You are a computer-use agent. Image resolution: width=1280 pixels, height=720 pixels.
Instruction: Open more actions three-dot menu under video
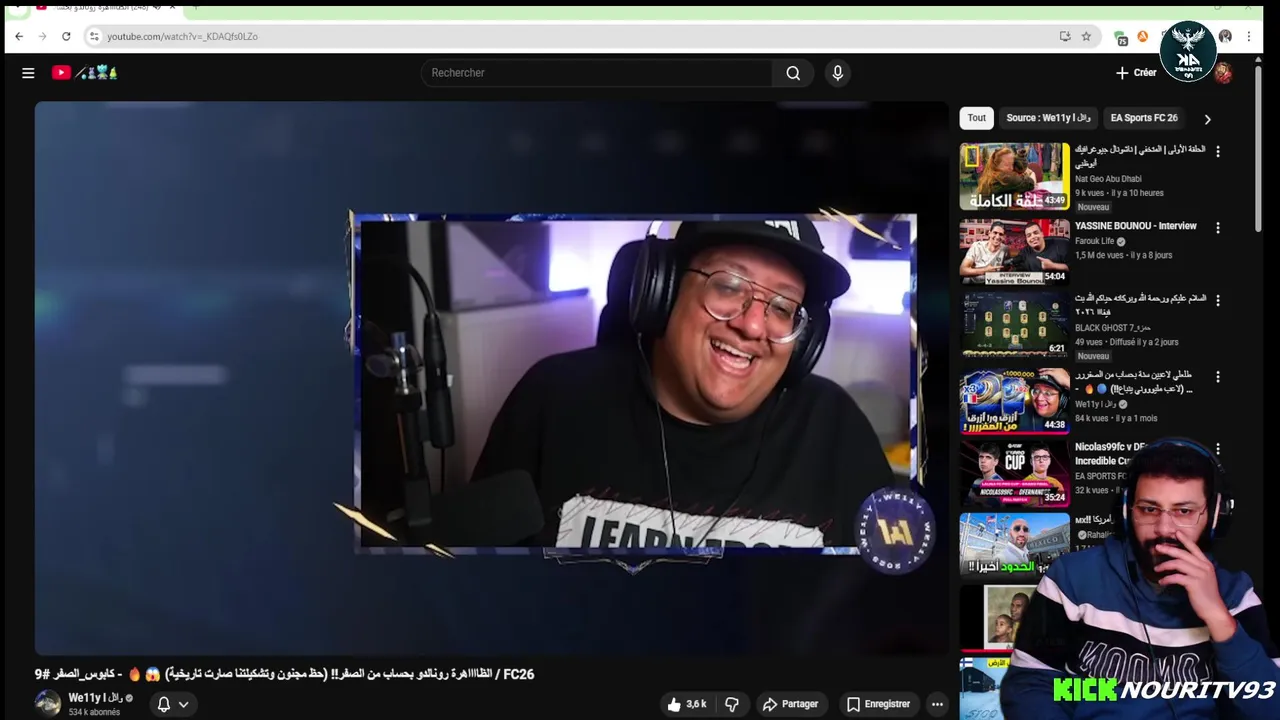pos(937,704)
